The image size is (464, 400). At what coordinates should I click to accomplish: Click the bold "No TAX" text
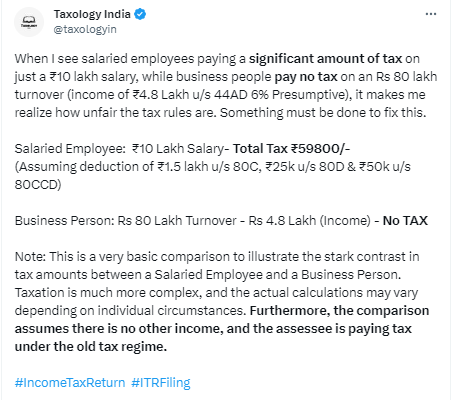tap(405, 221)
